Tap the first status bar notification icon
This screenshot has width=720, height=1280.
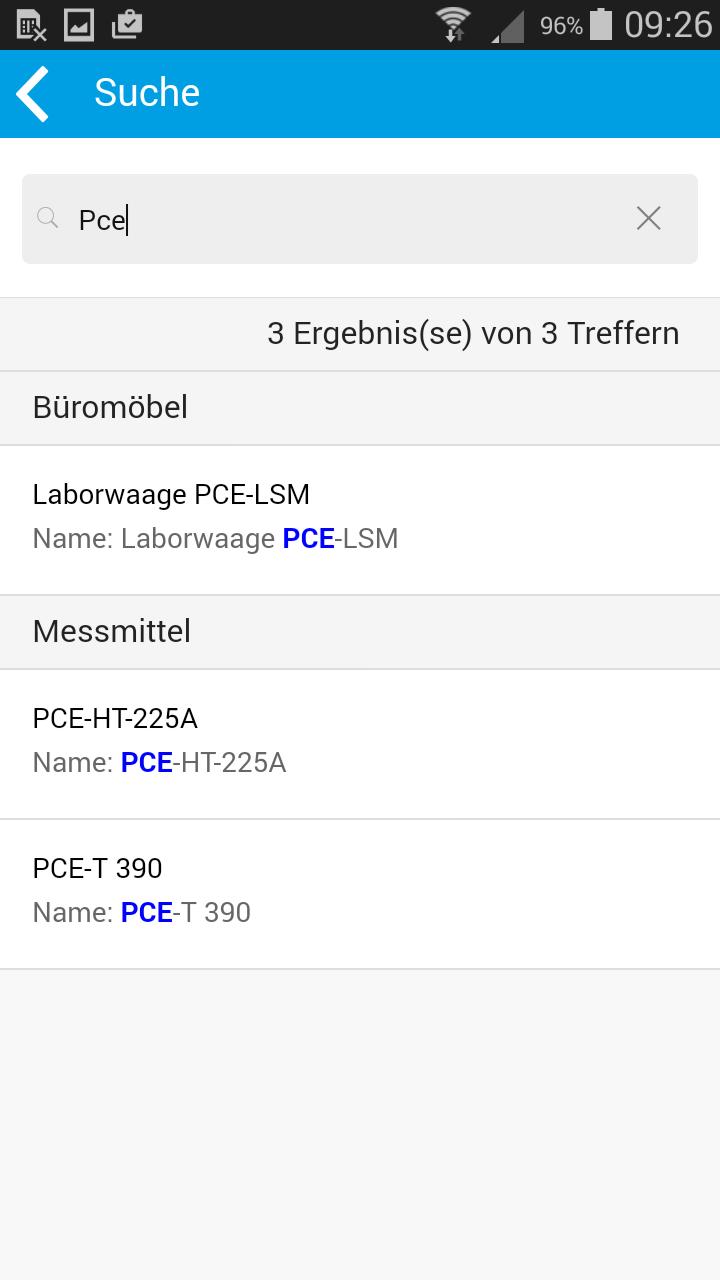click(x=32, y=25)
